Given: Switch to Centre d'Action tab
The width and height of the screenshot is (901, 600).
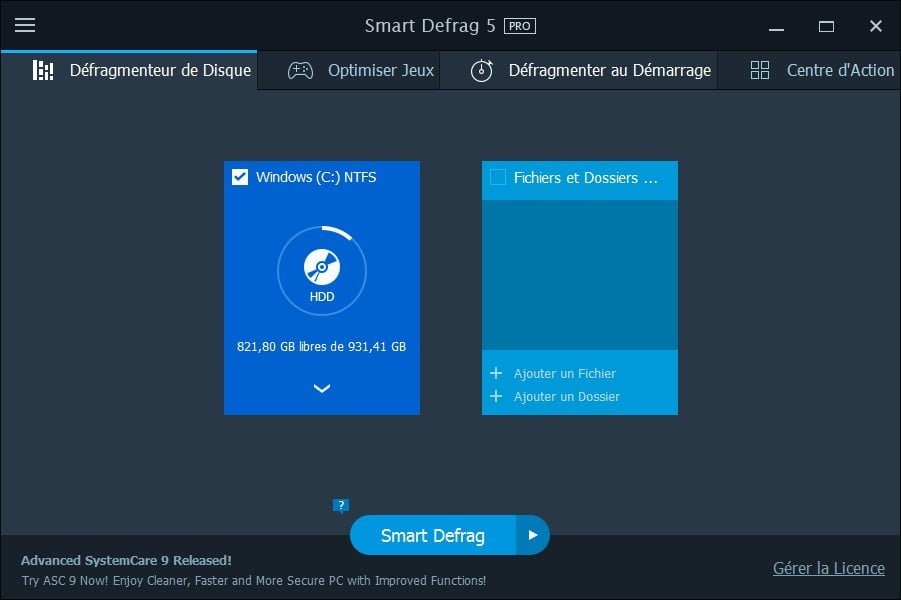Looking at the screenshot, I should pos(810,70).
